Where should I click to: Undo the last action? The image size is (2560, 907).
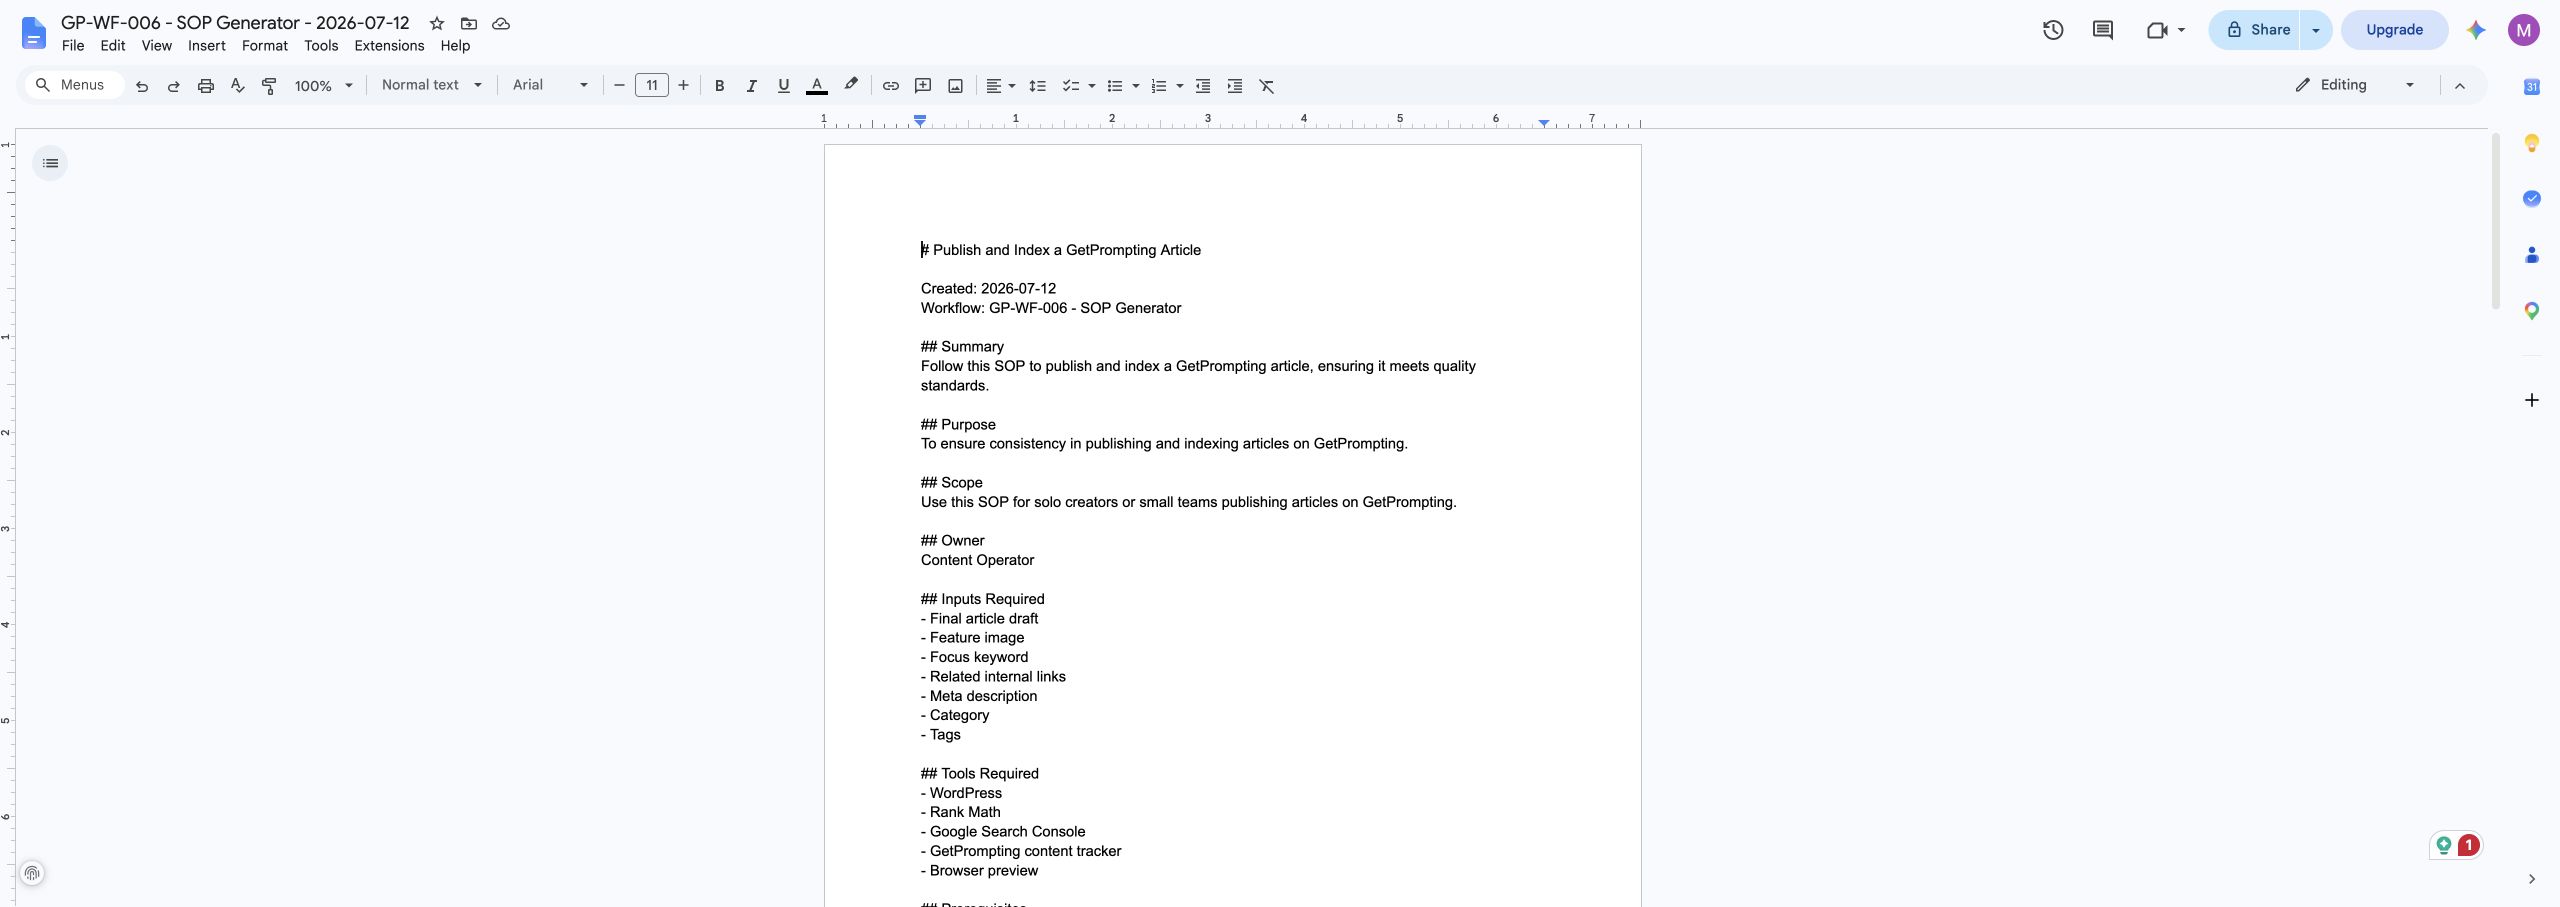(x=142, y=86)
